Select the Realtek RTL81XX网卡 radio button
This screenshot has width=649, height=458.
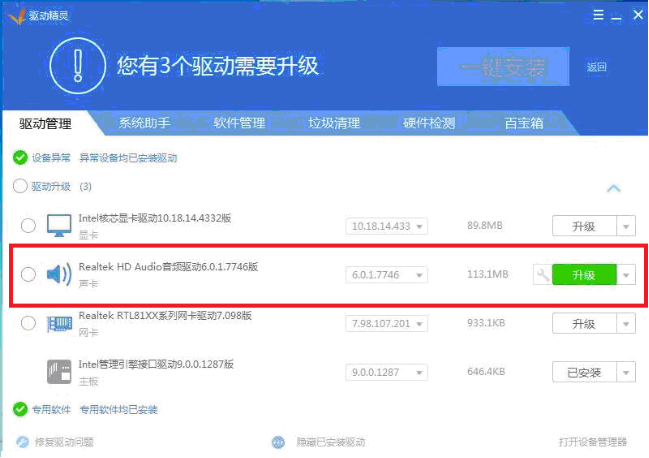point(28,323)
